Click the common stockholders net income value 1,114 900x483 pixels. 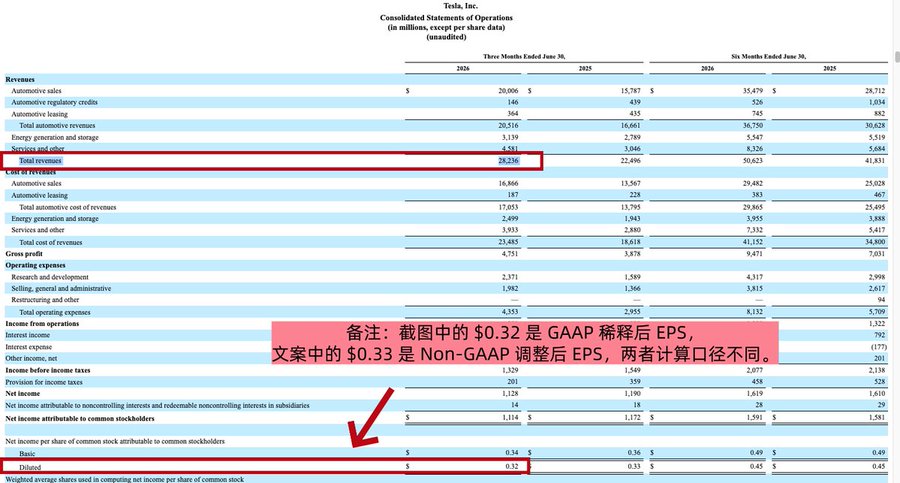click(x=510, y=418)
